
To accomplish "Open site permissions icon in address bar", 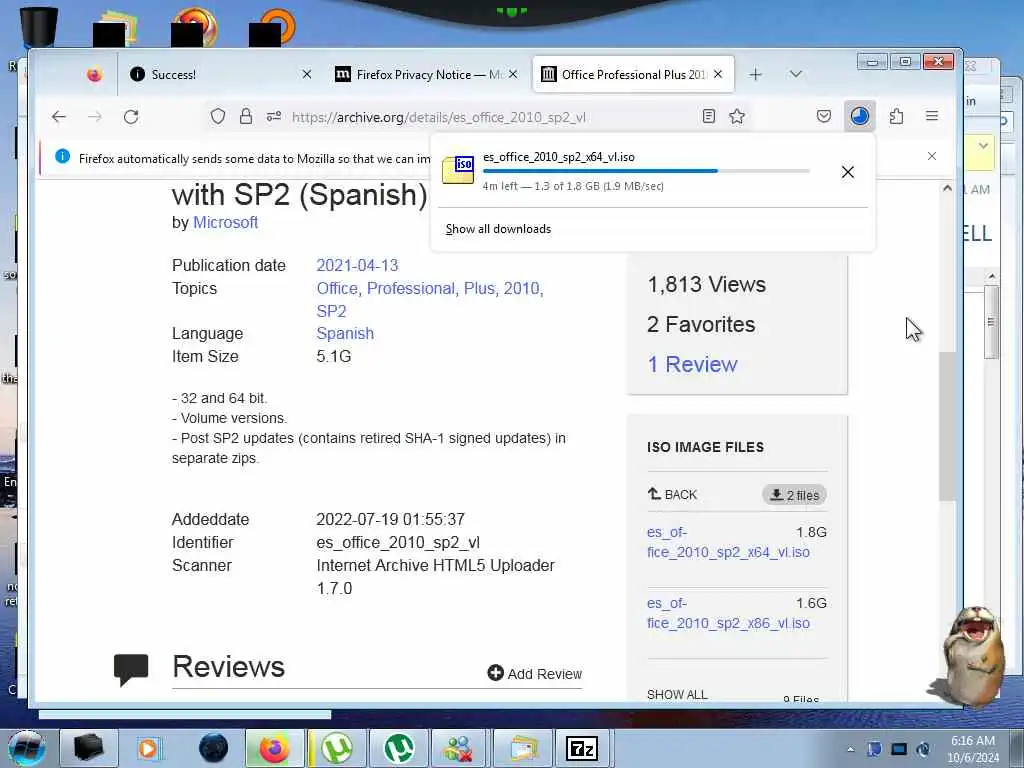I will (274, 117).
